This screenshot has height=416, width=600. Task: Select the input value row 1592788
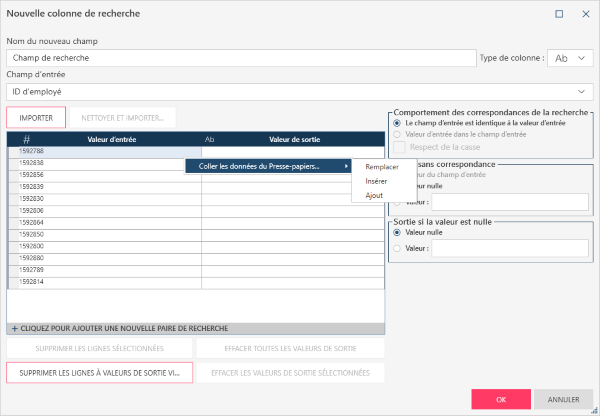pos(60,152)
